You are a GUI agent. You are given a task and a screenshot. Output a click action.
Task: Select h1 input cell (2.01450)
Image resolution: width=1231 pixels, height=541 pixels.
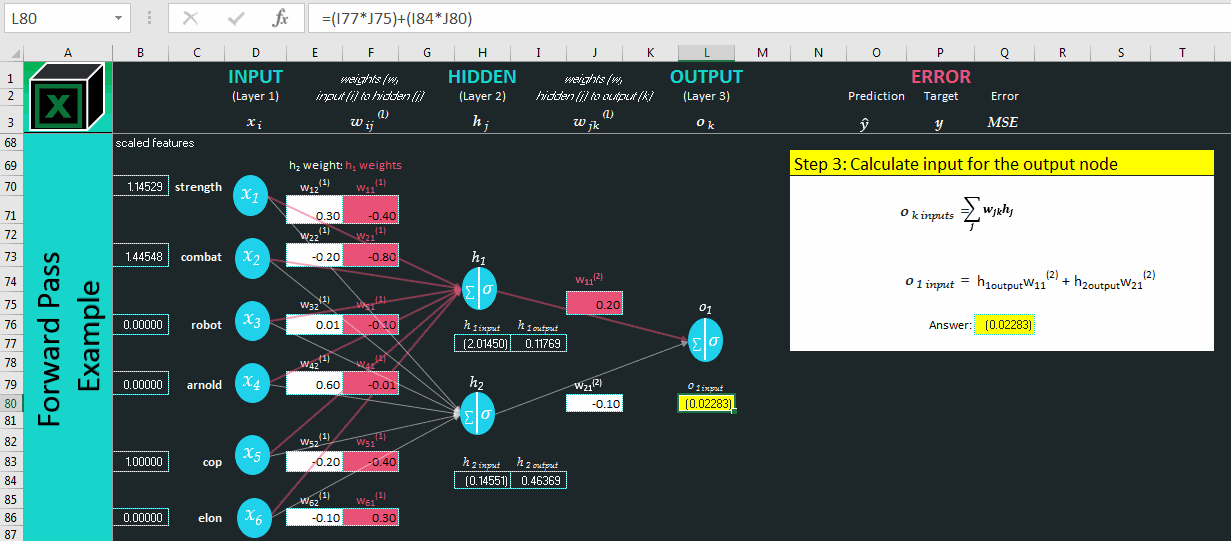(x=482, y=343)
